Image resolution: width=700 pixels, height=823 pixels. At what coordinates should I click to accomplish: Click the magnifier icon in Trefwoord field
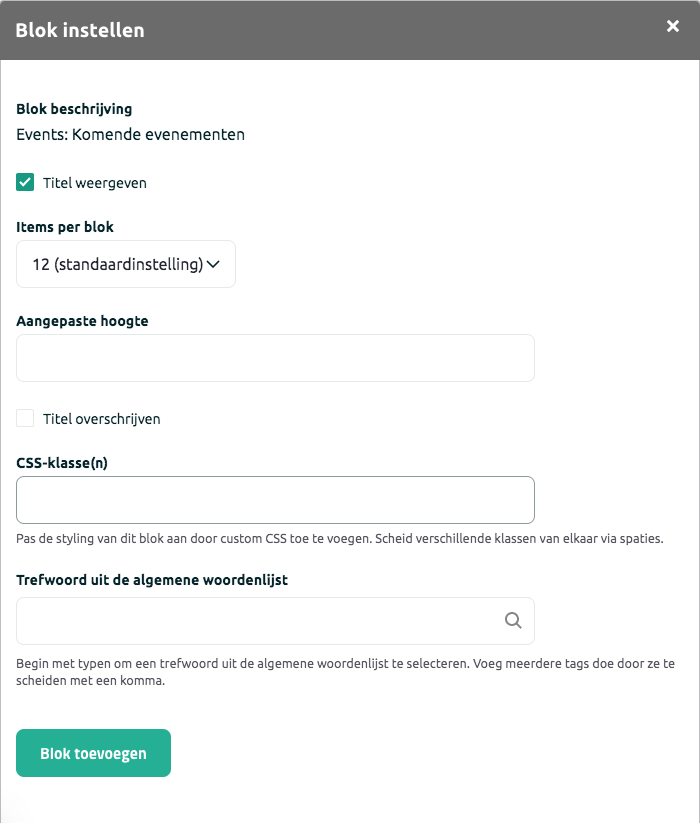pyautogui.click(x=513, y=620)
